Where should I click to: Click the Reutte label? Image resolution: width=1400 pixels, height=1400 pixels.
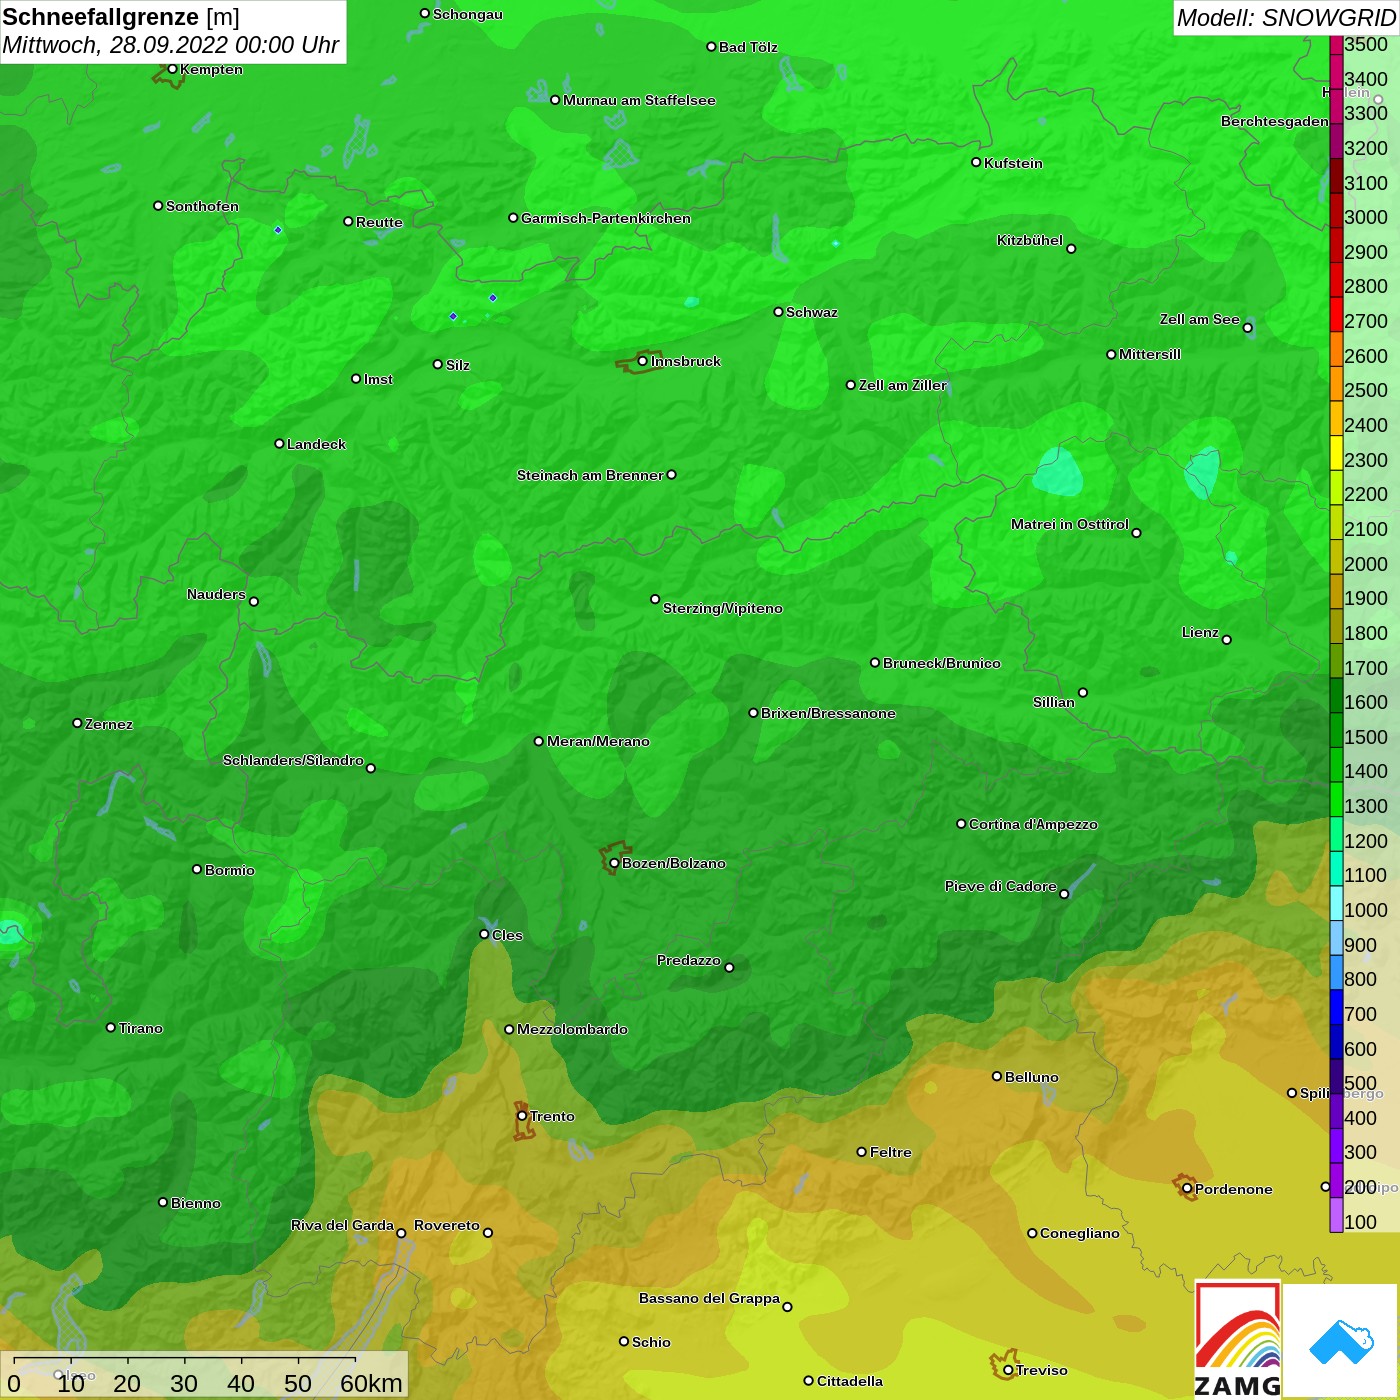tap(379, 222)
